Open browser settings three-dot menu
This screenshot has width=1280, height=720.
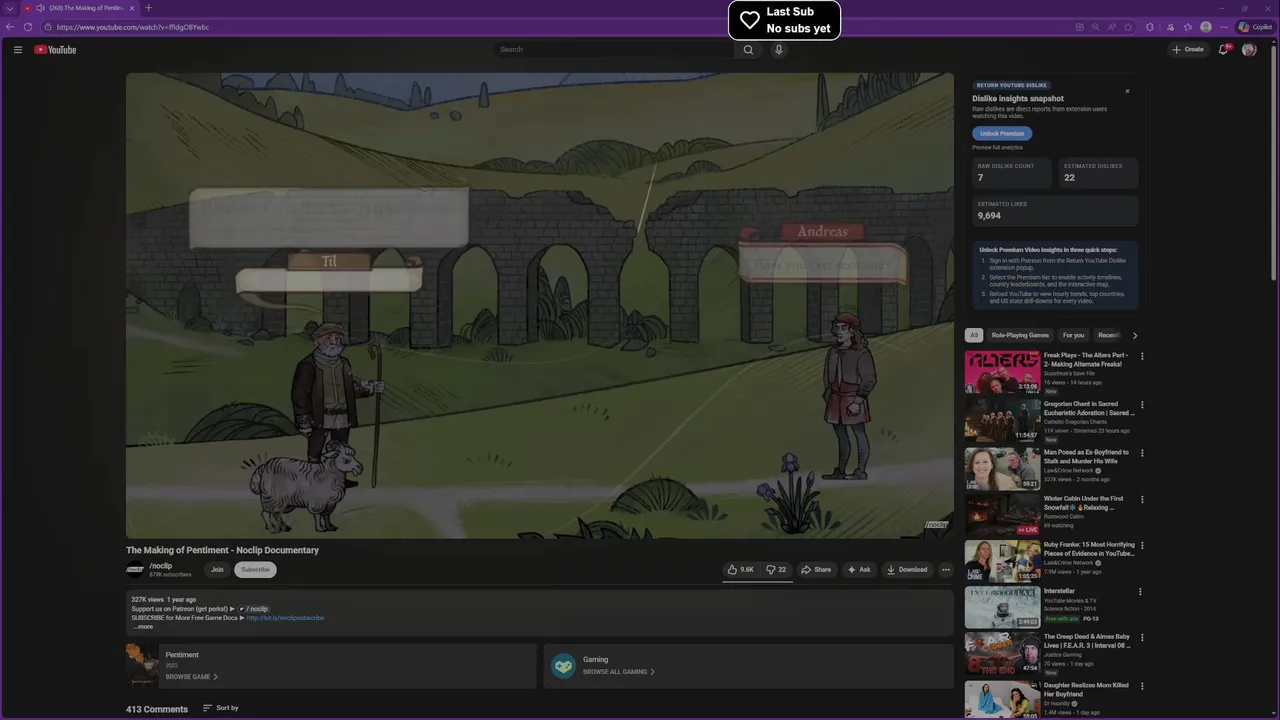click(x=1223, y=27)
